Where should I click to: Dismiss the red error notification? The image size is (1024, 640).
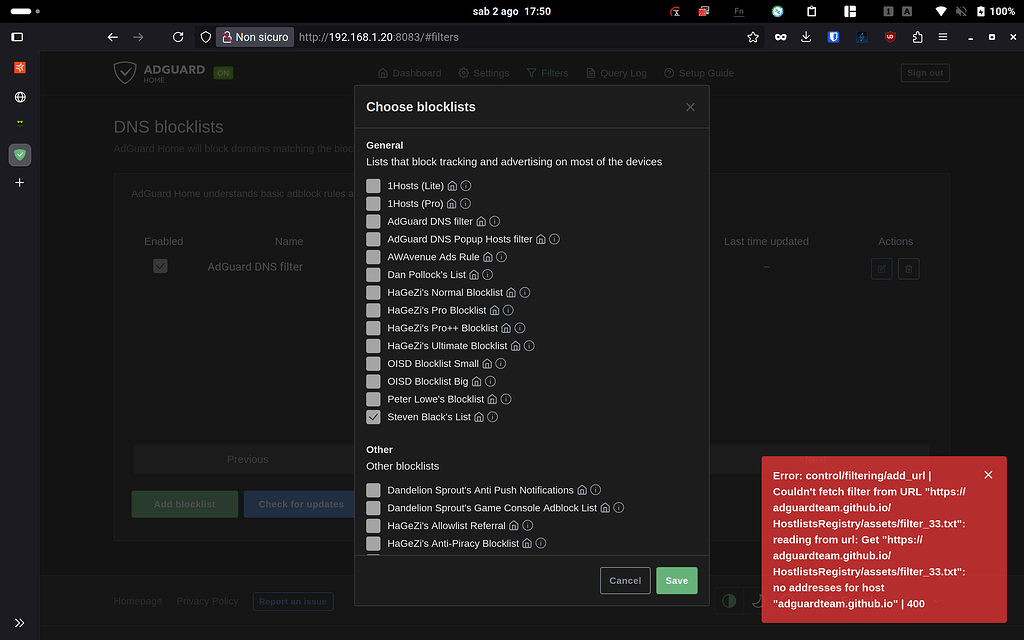tap(988, 475)
